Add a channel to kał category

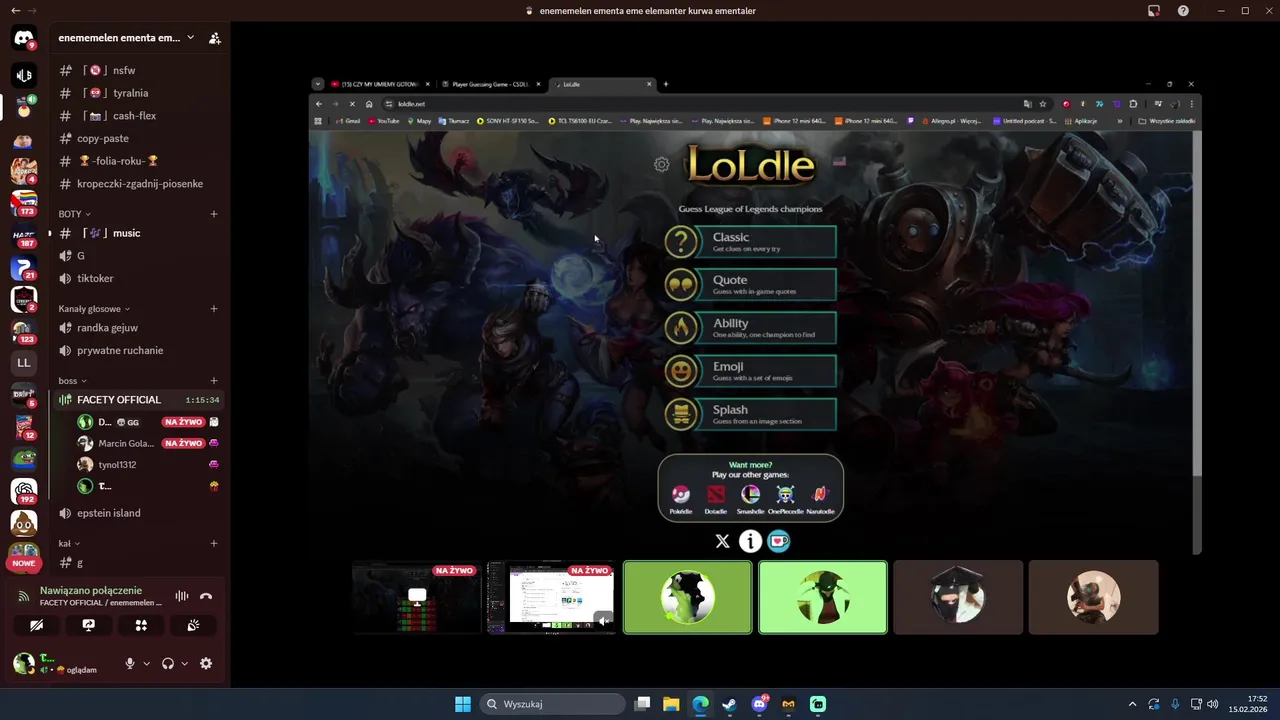click(x=214, y=544)
